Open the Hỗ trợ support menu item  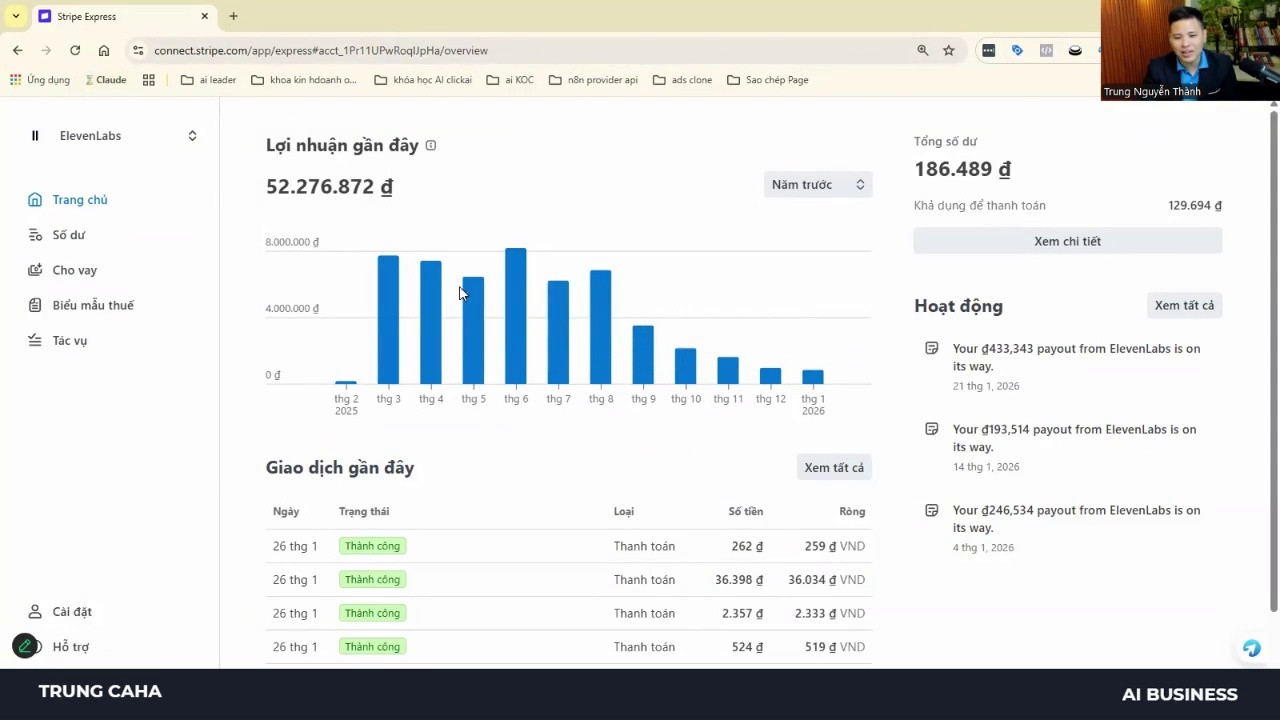click(x=70, y=647)
